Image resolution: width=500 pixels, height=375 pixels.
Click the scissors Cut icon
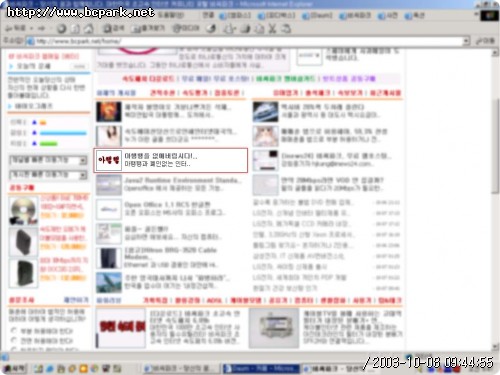272,29
